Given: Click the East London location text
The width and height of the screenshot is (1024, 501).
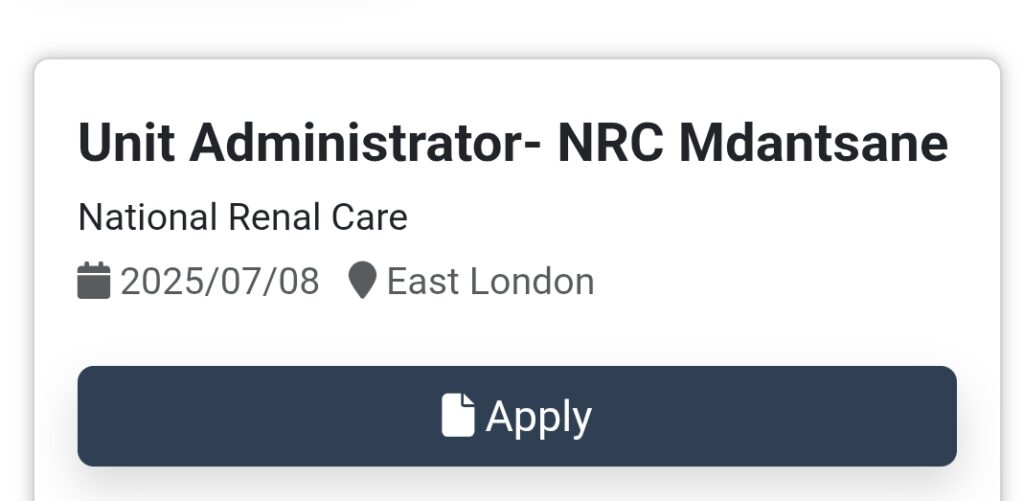Looking at the screenshot, I should 490,282.
